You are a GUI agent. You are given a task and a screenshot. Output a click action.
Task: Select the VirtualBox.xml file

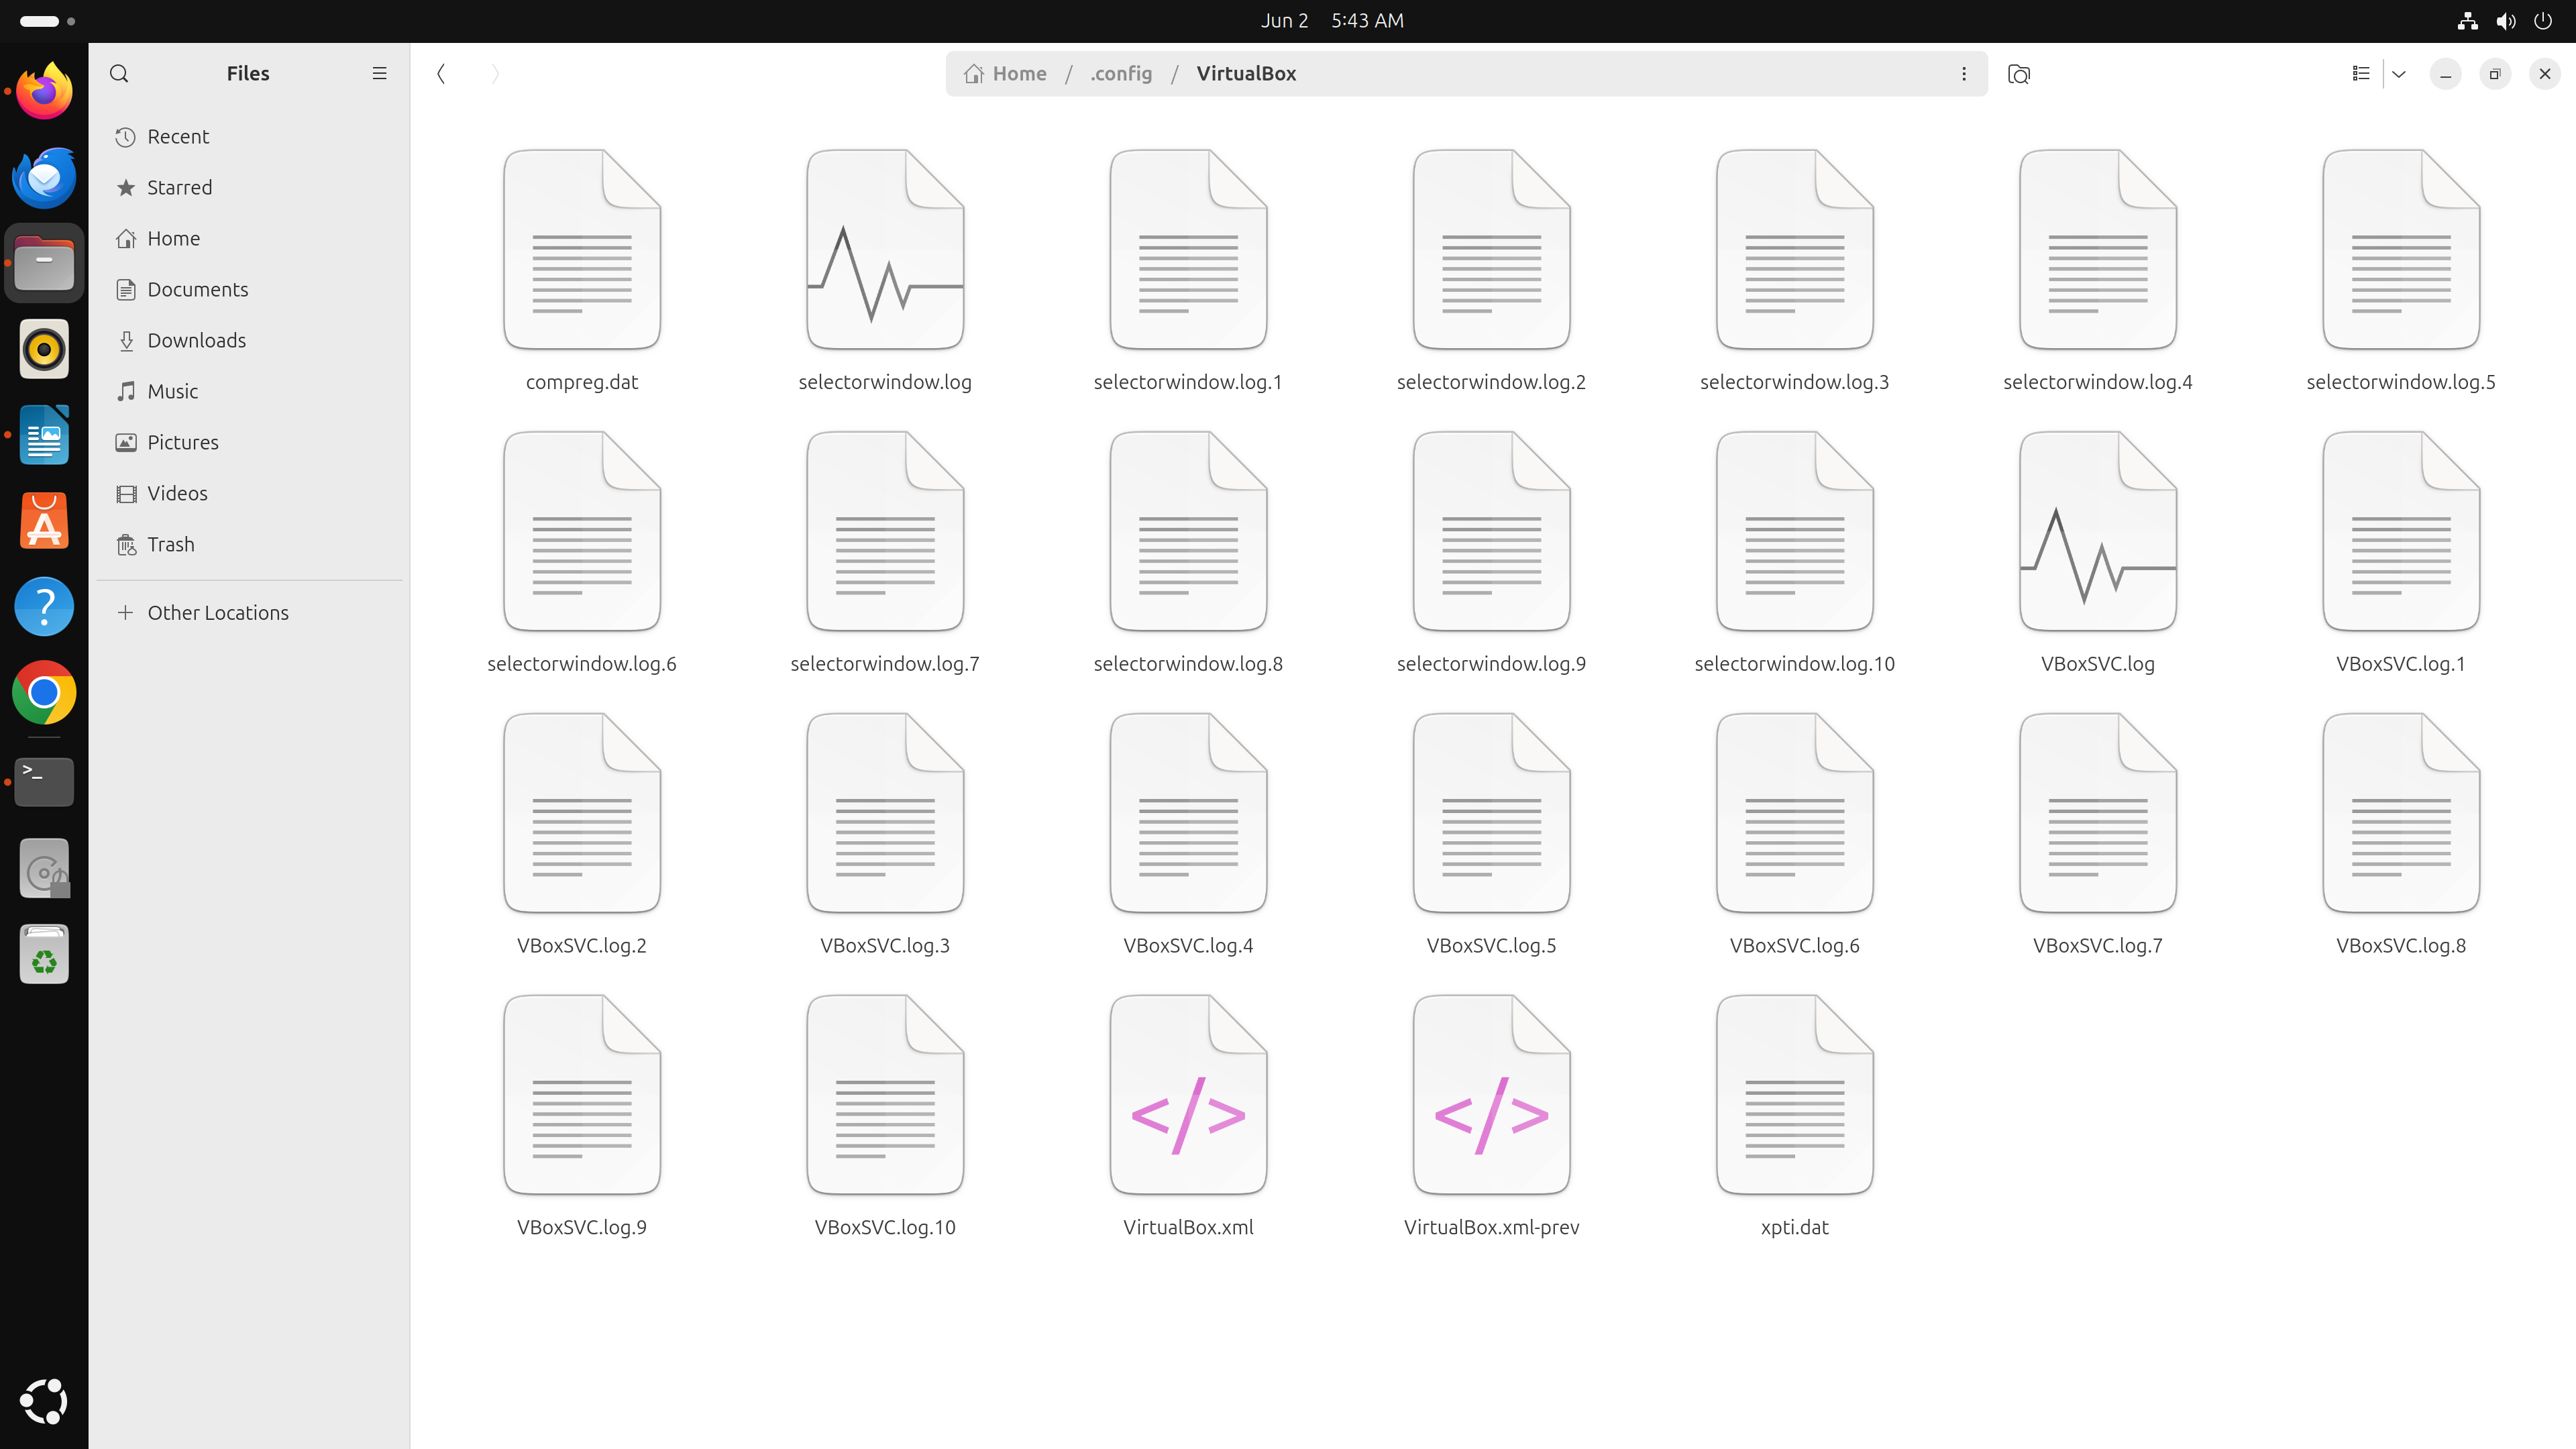[x=1188, y=1095]
